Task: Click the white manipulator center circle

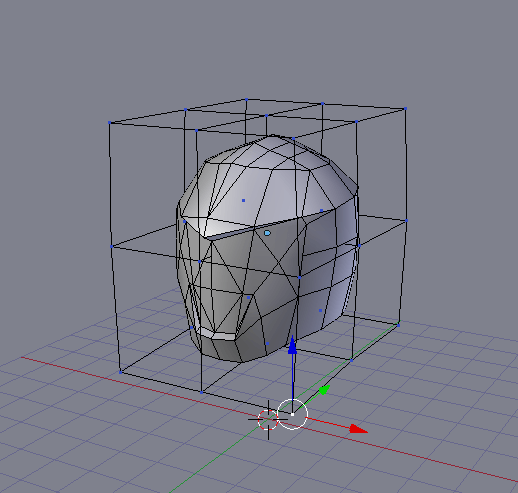Action: pyautogui.click(x=292, y=414)
